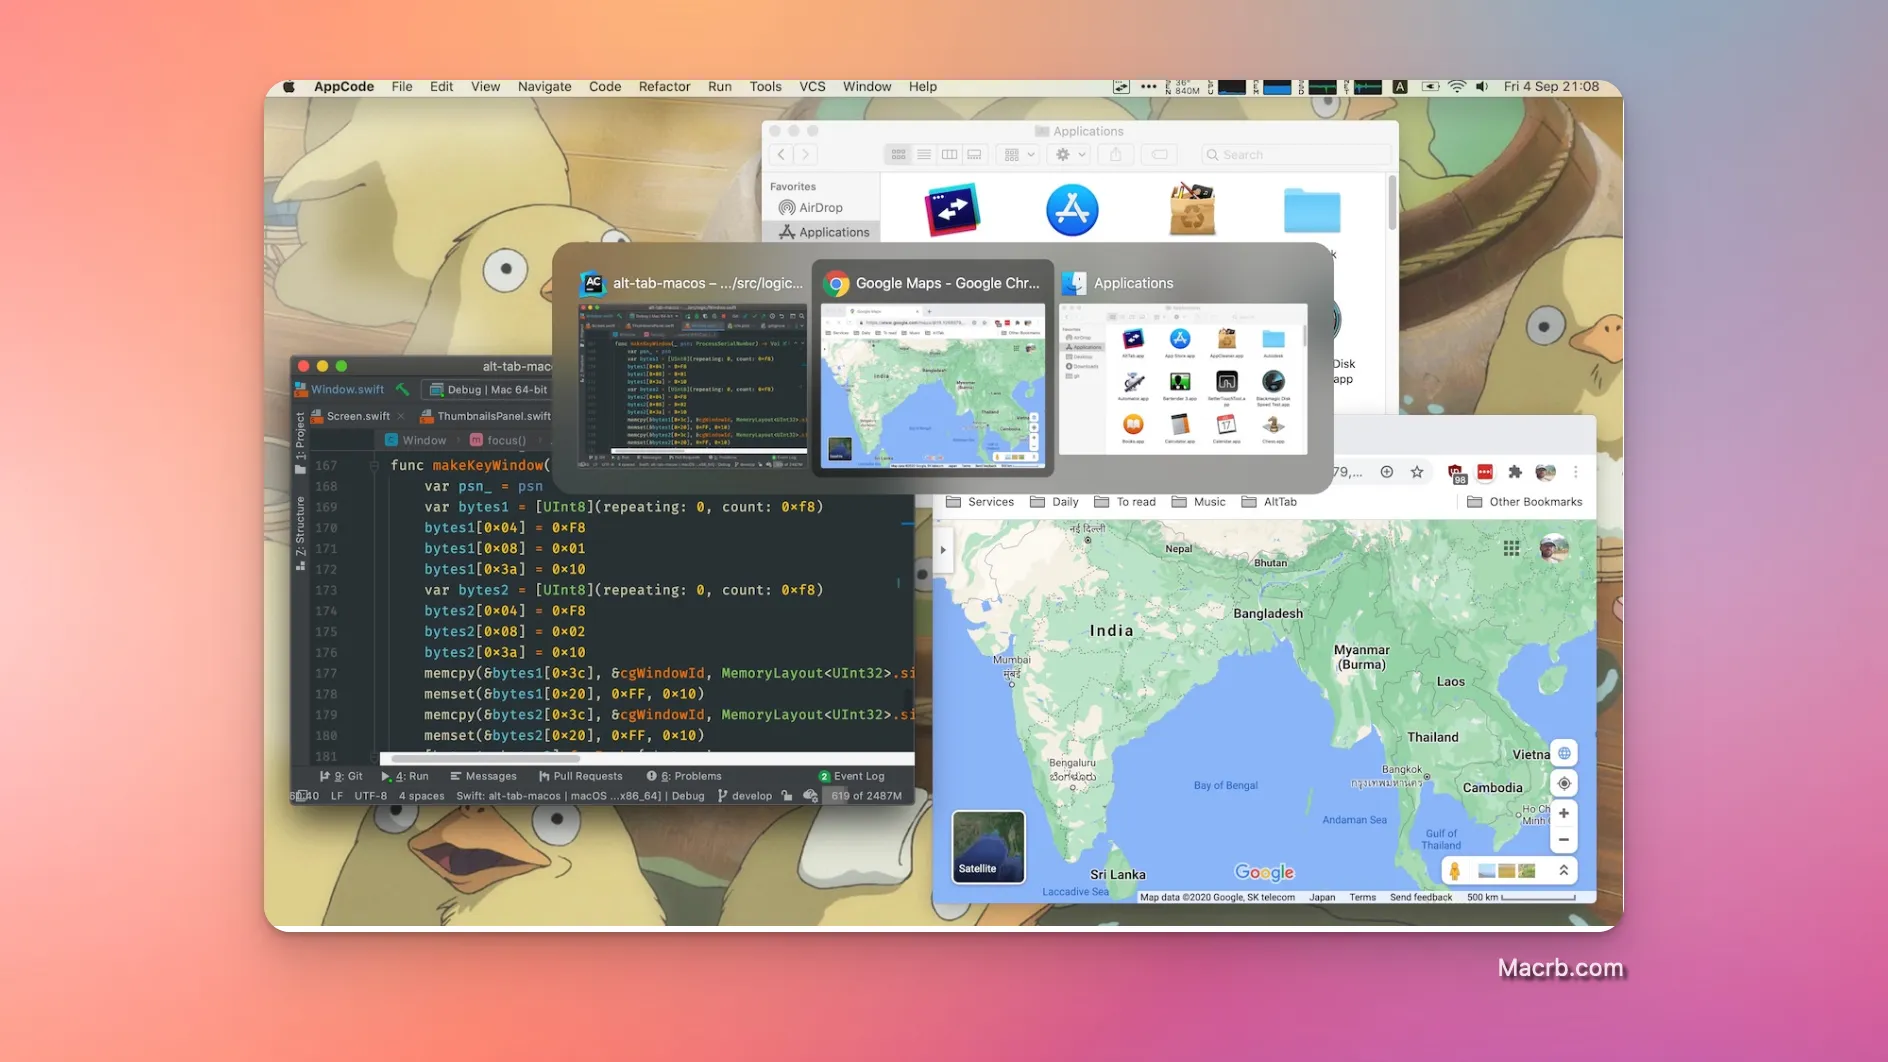Image resolution: width=1888 pixels, height=1062 pixels.
Task: Bookmark this page with the star icon
Action: [1416, 472]
